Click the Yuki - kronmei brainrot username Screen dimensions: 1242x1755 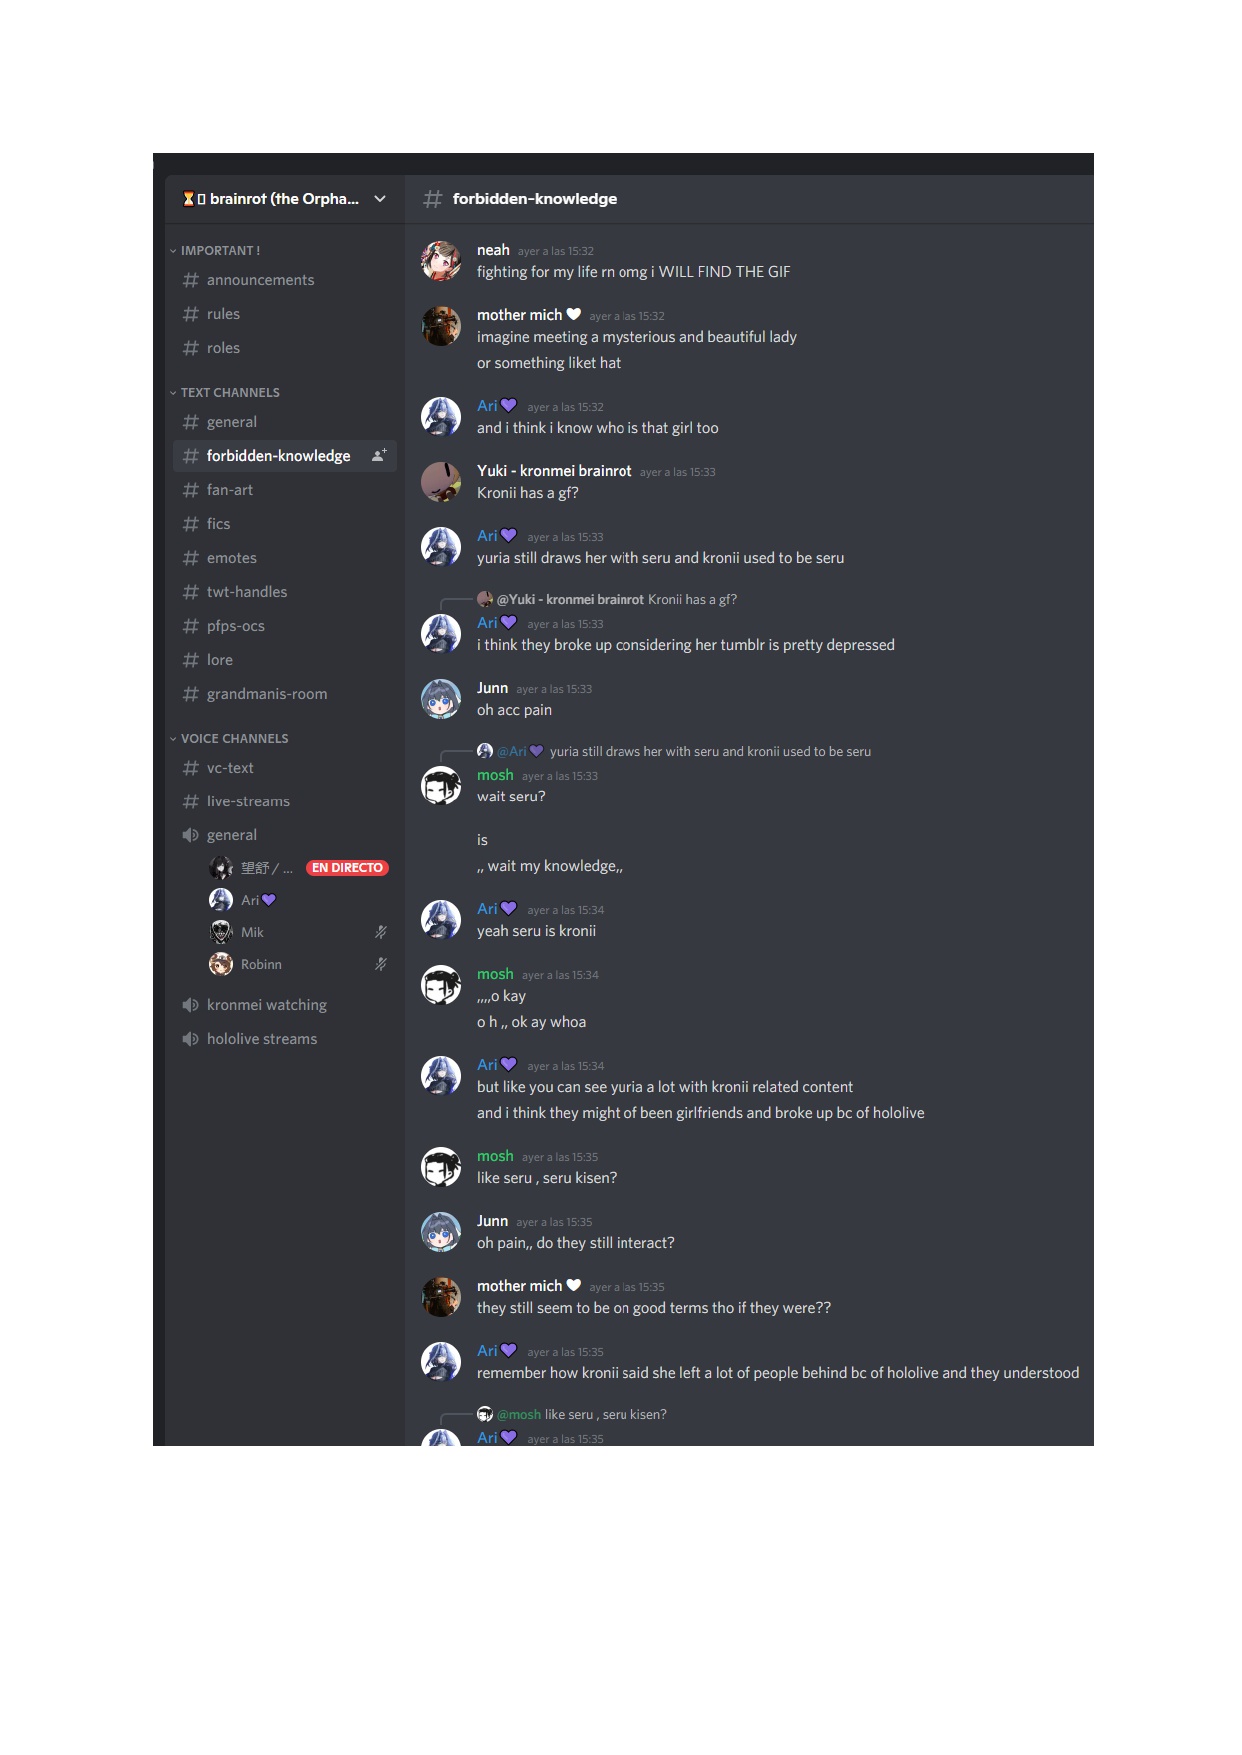tap(554, 471)
